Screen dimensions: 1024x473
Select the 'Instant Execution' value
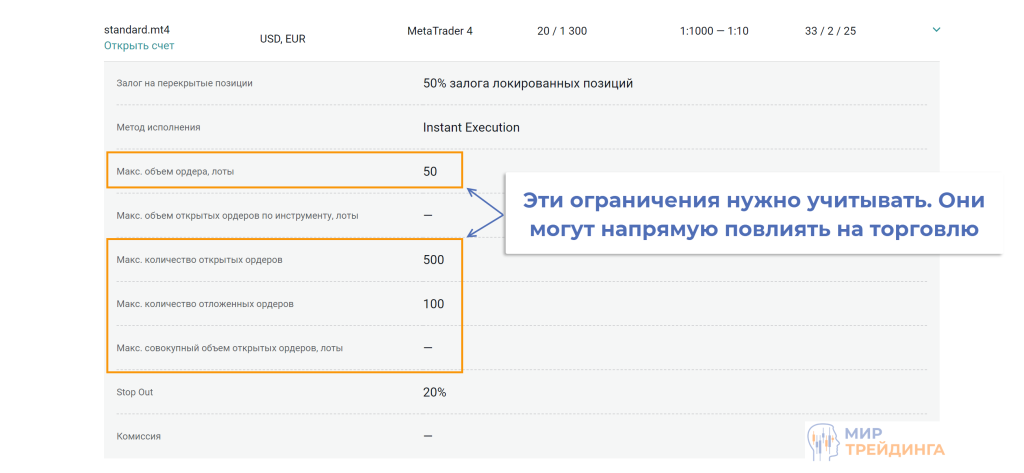pos(471,128)
